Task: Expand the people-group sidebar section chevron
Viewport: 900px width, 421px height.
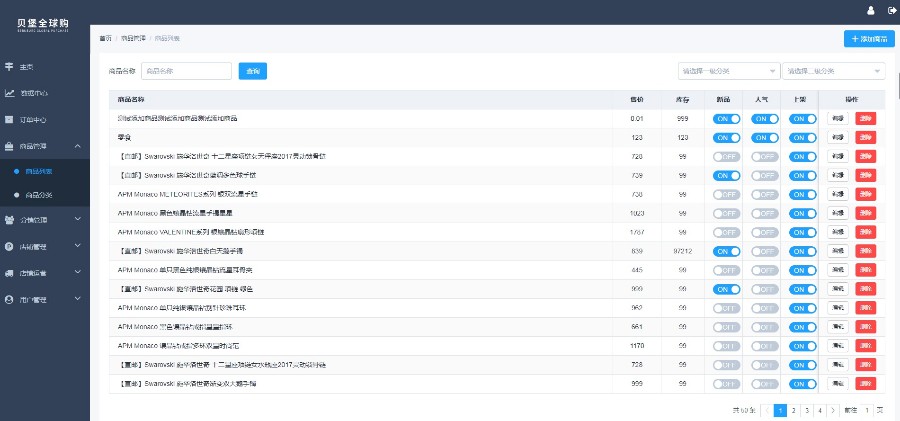Action: tap(78, 219)
